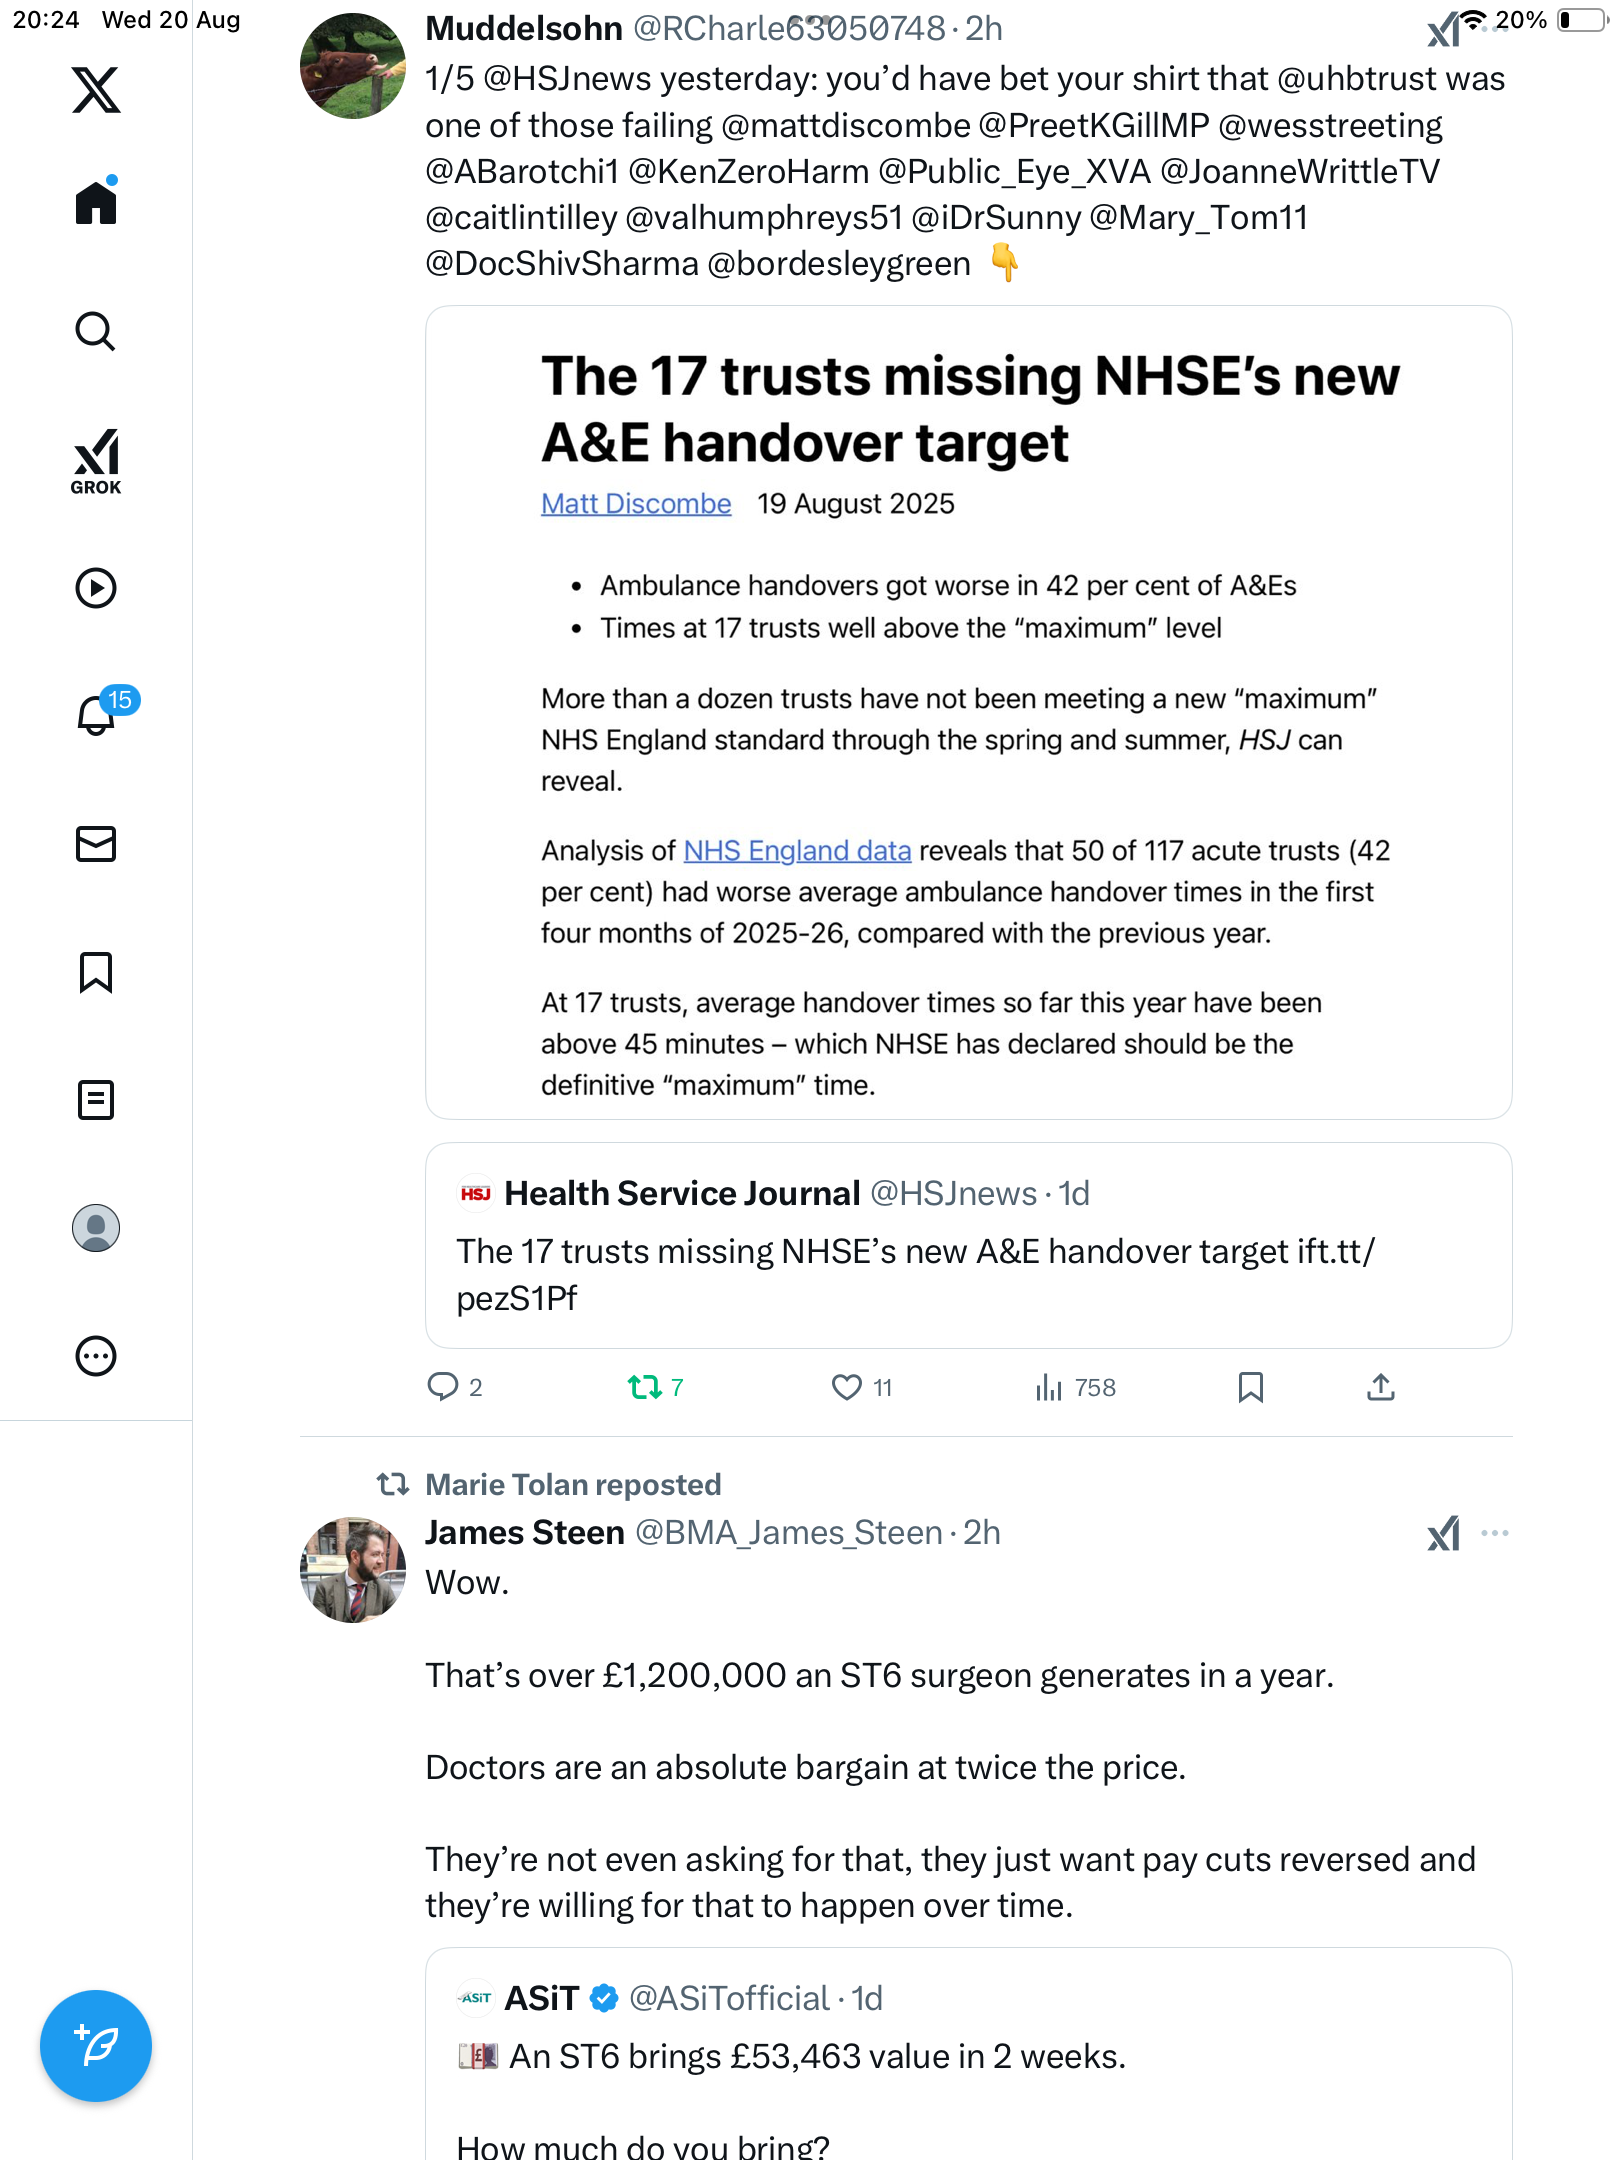Like the Muddelsohn post
The width and height of the screenshot is (1620, 2160).
847,1387
